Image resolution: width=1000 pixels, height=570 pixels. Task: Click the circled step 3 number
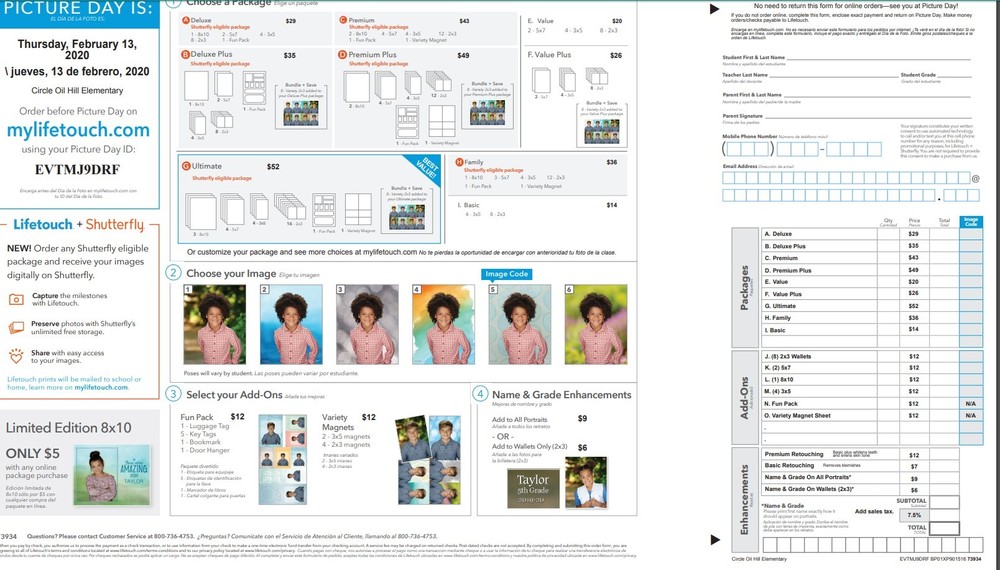(x=173, y=394)
